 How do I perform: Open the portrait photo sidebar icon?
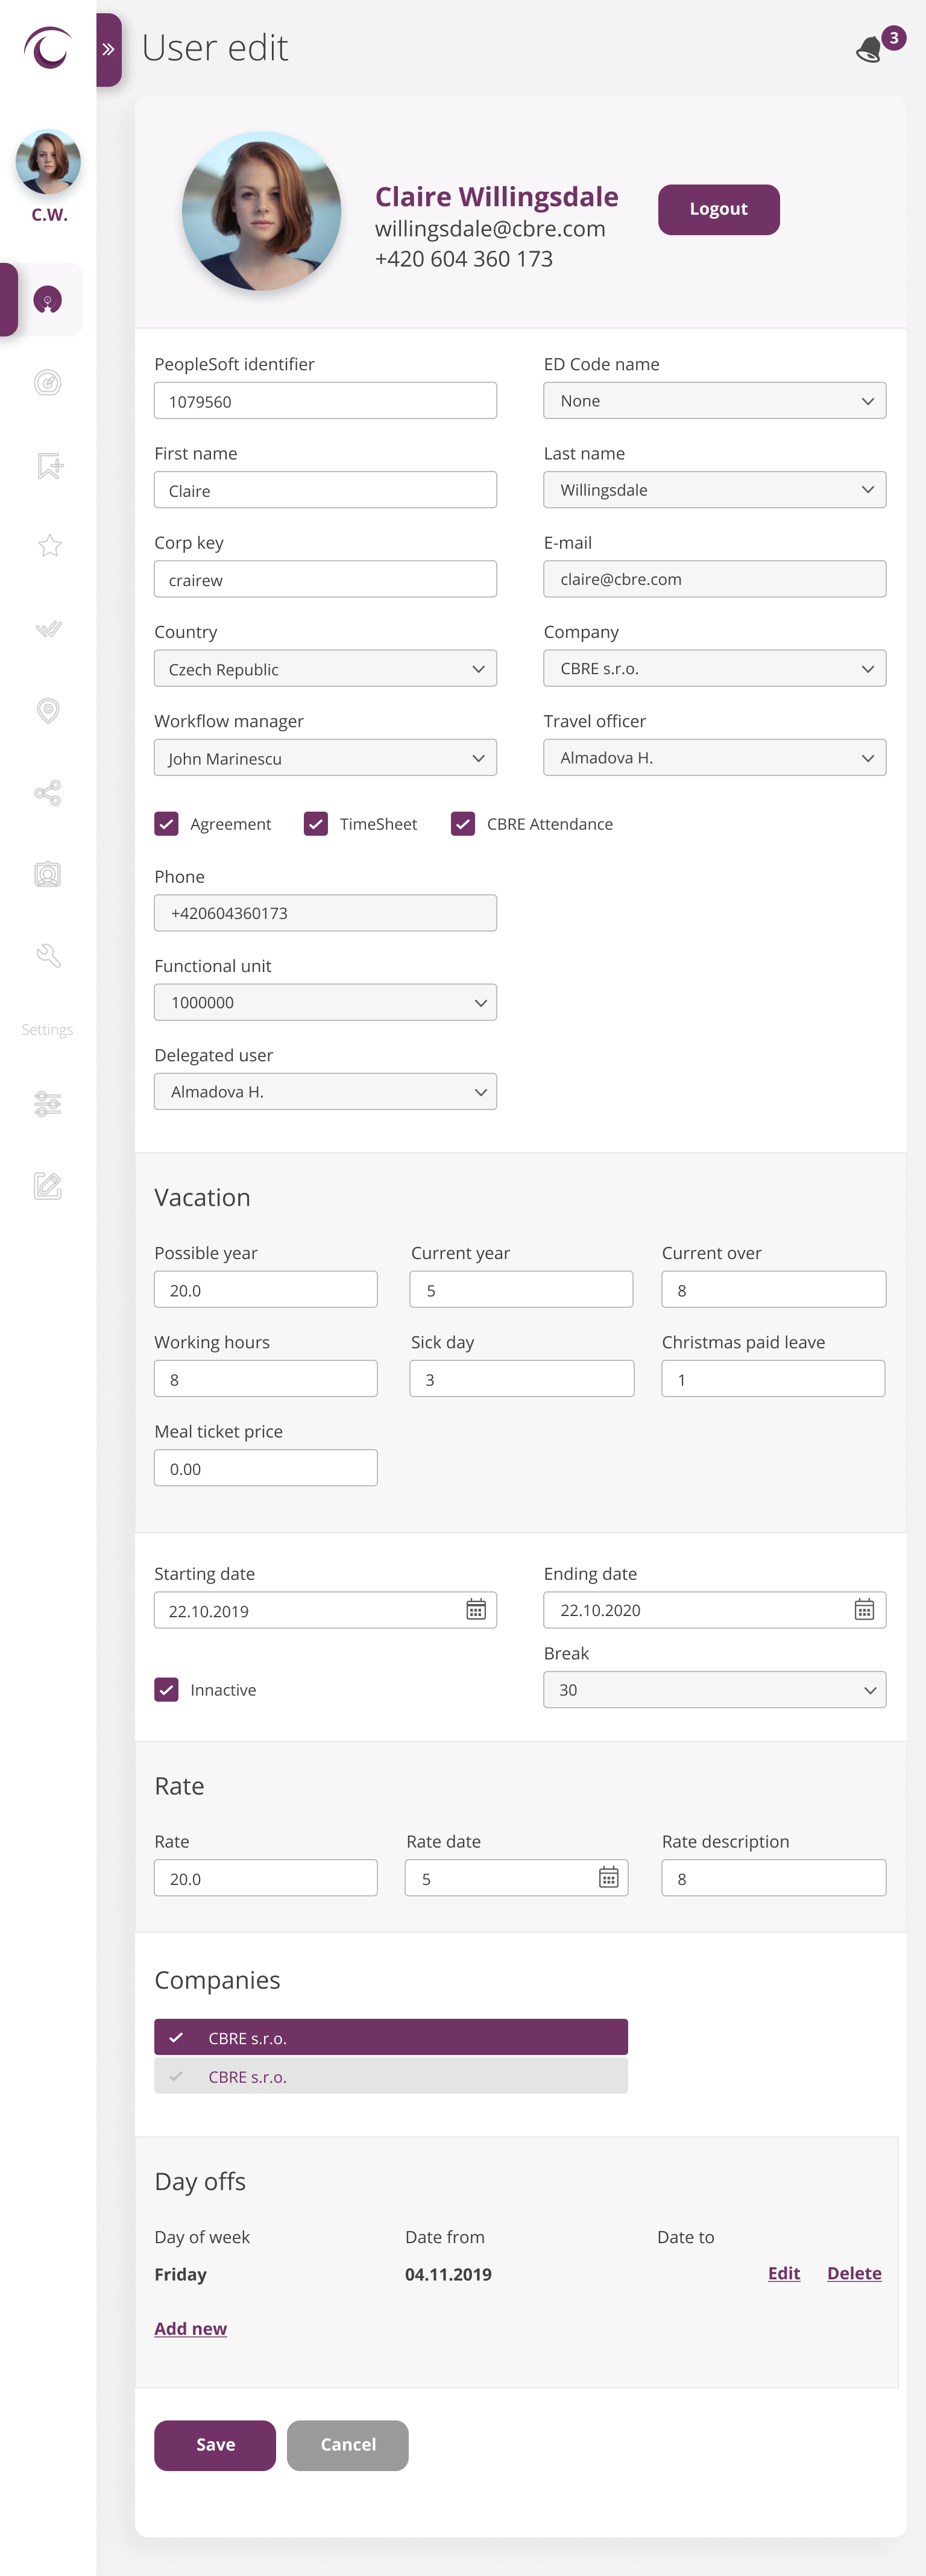pos(48,875)
